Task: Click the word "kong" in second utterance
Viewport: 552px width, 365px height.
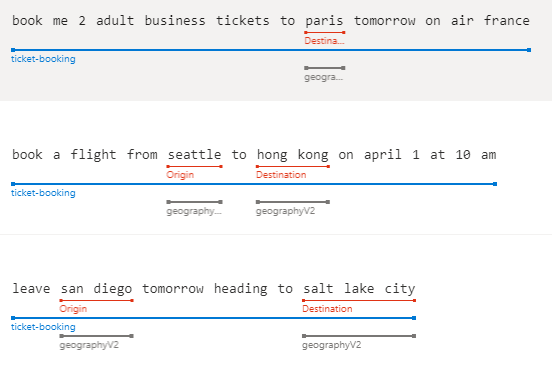Action: [313, 155]
